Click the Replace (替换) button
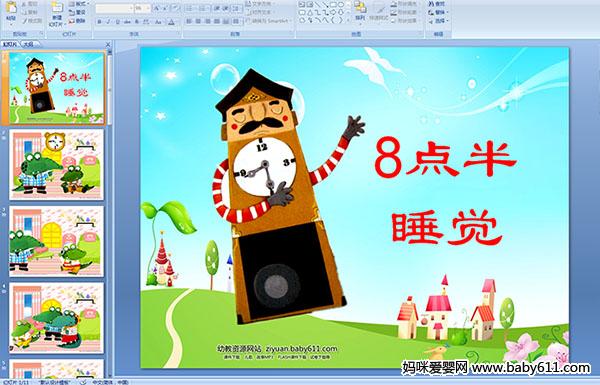This screenshot has height=385, width=600. click(x=439, y=12)
